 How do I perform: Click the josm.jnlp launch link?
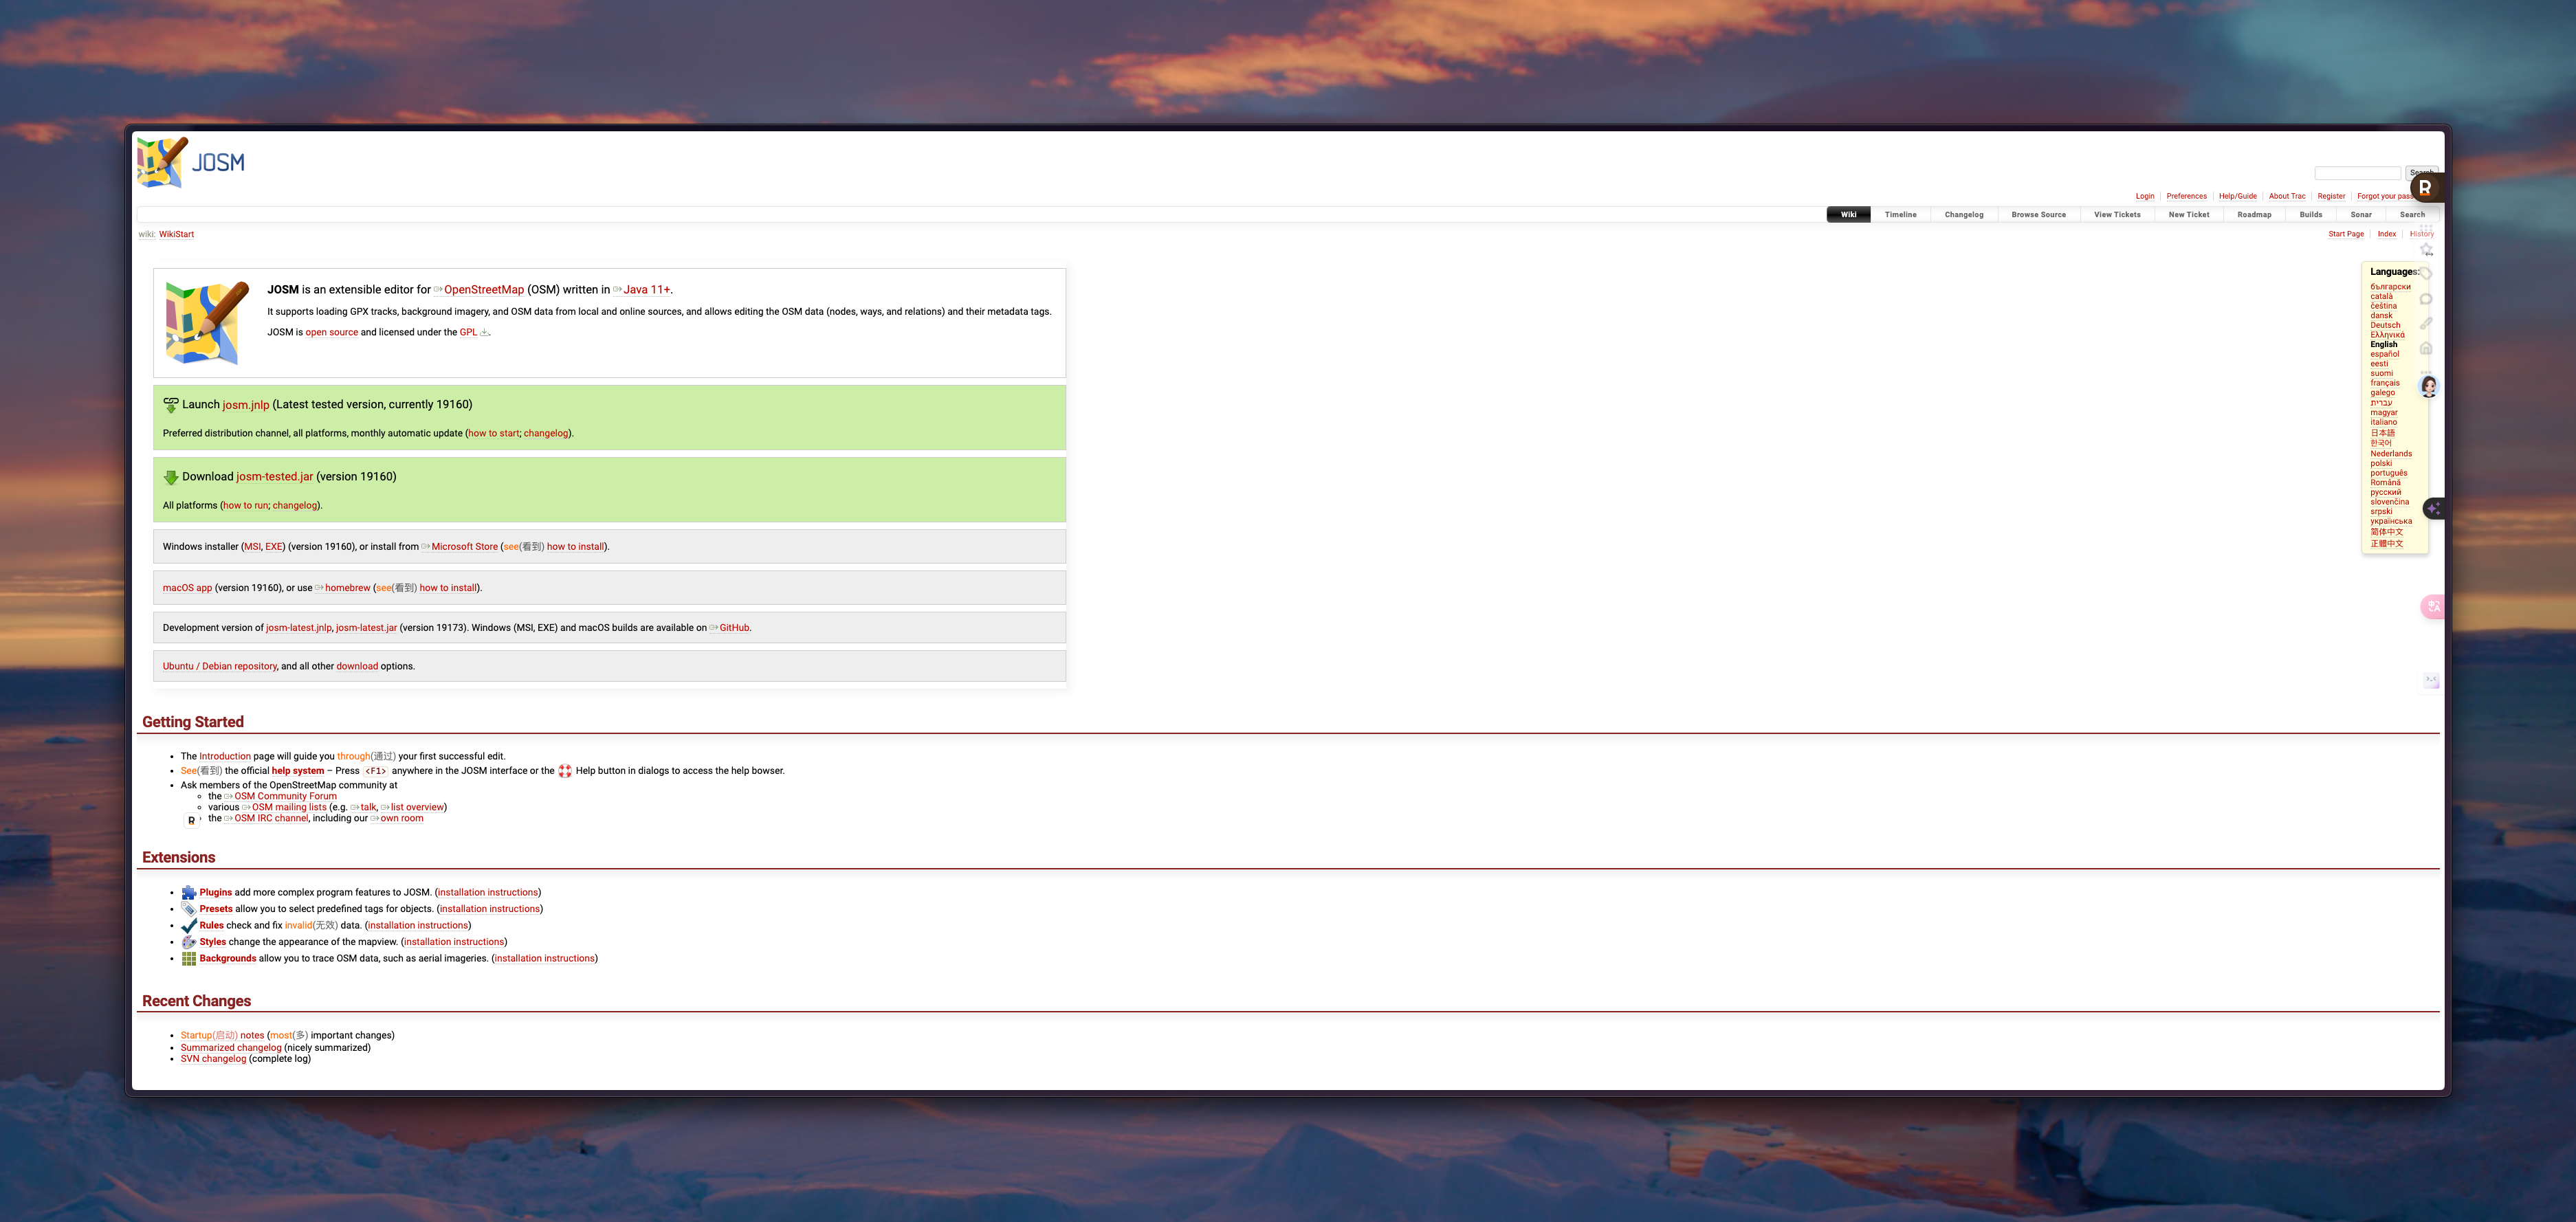pyautogui.click(x=246, y=405)
